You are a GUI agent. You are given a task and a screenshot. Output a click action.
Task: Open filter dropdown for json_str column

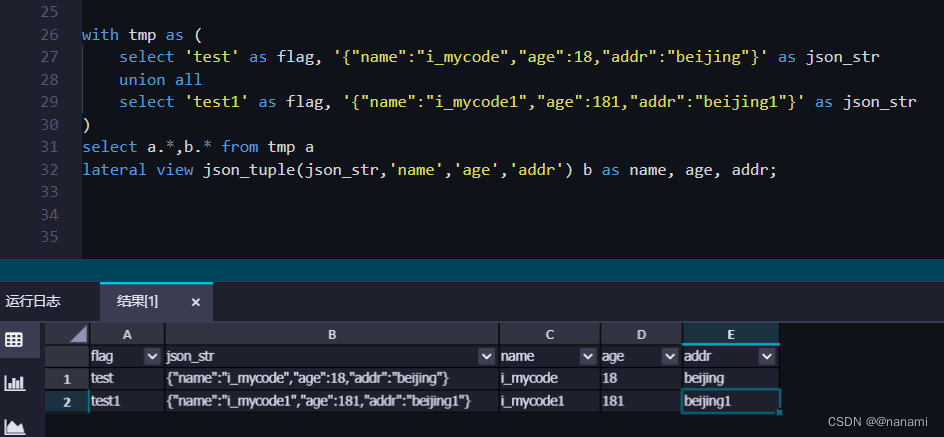tap(486, 356)
